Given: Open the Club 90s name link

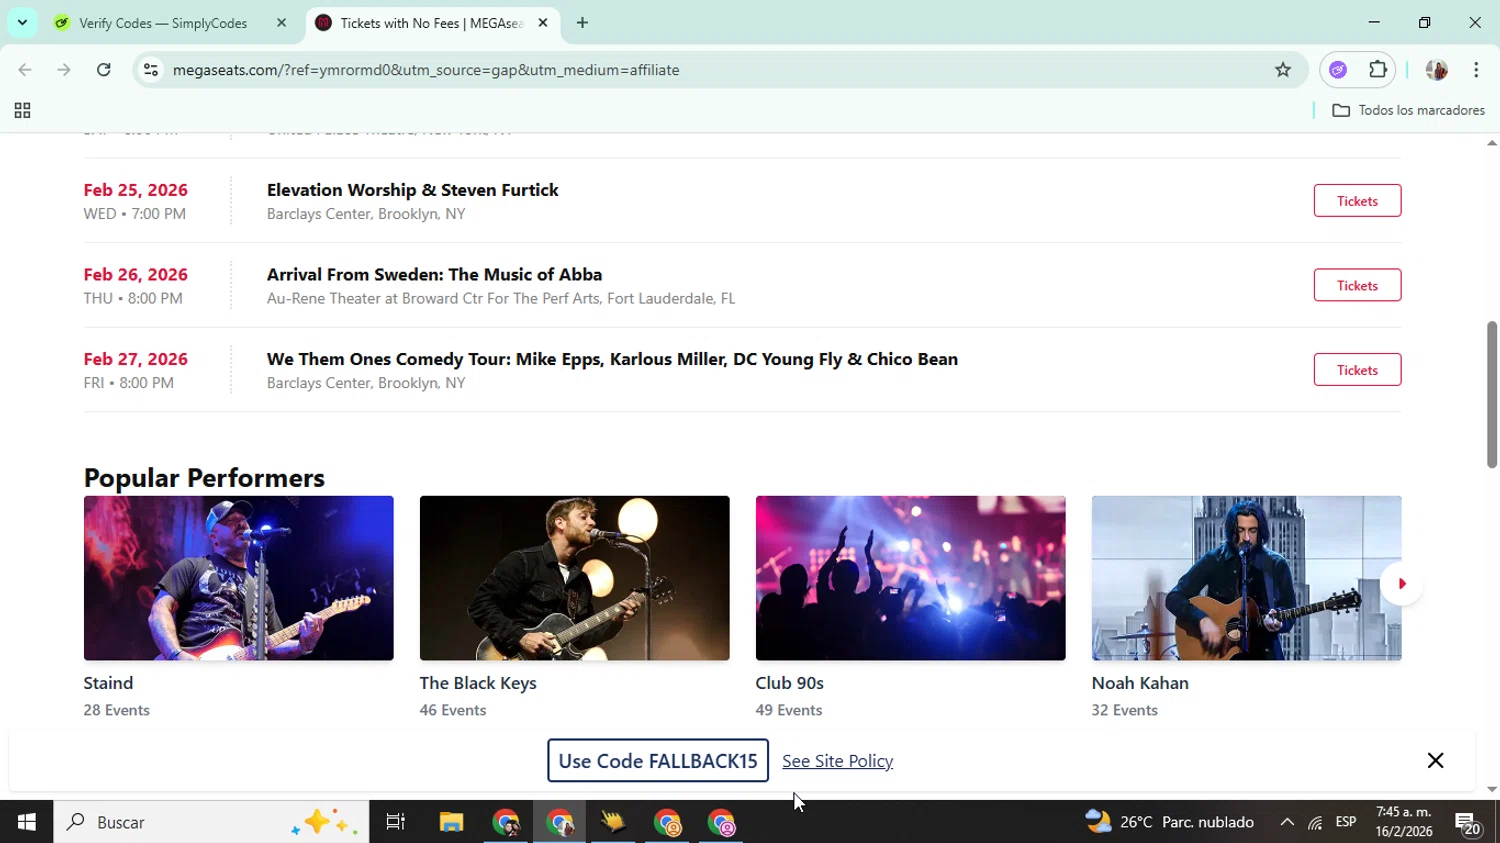Looking at the screenshot, I should point(790,683).
